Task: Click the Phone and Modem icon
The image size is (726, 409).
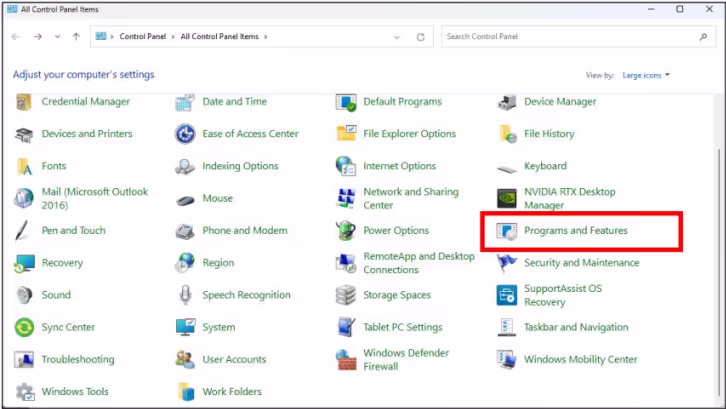Action: point(185,231)
